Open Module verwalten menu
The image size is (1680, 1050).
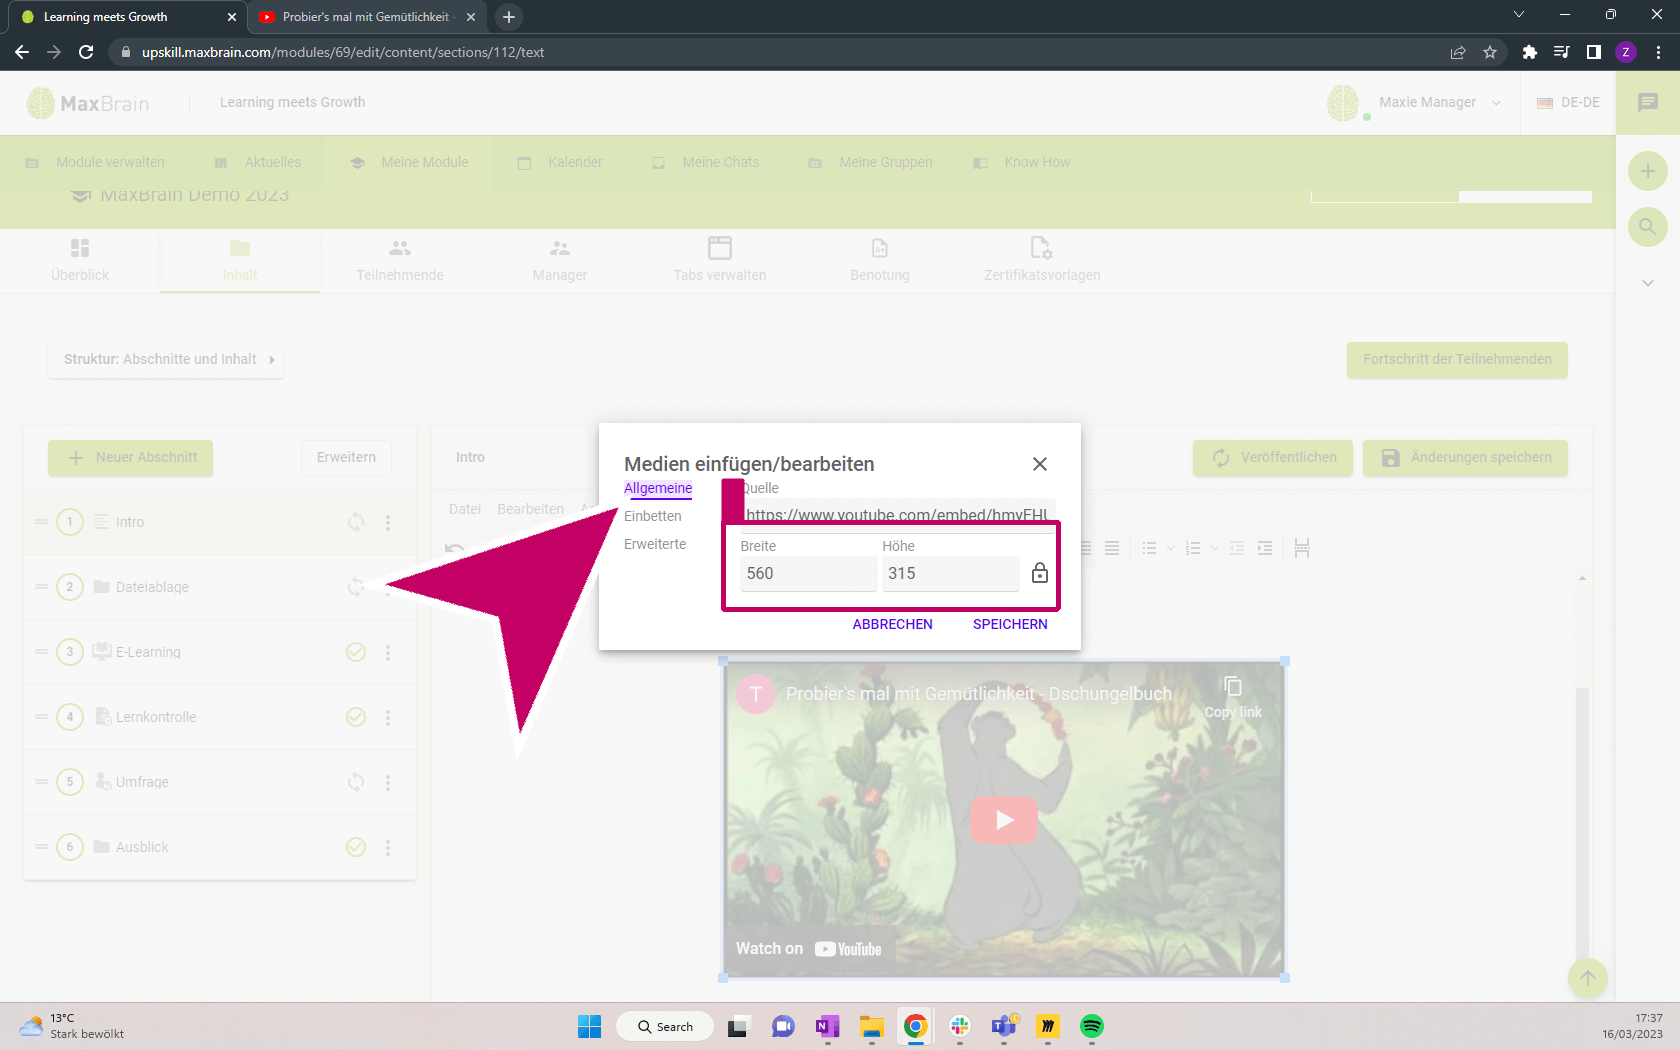tap(95, 163)
